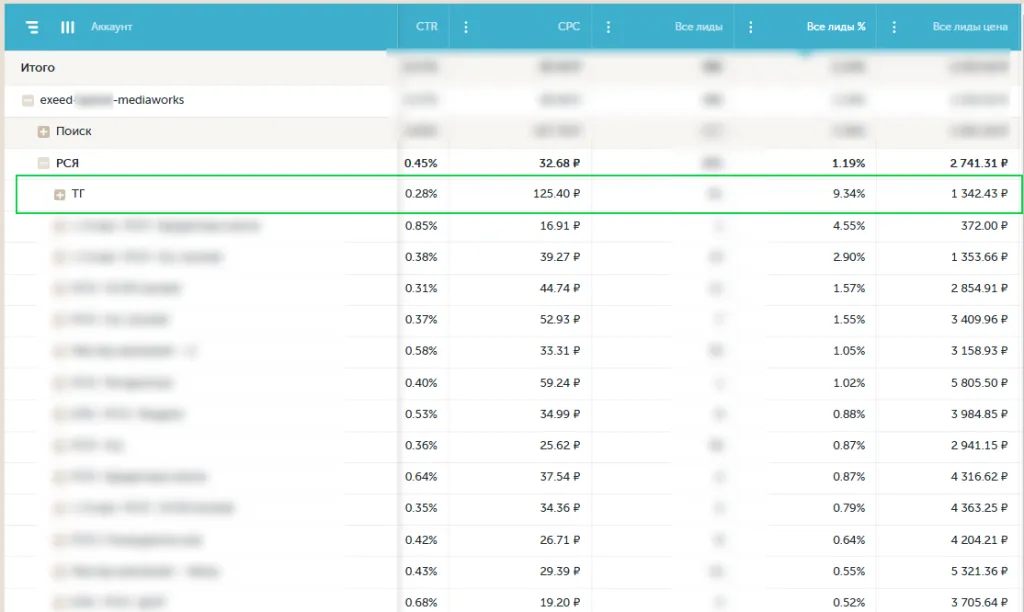1024x612 pixels.
Task: Click the Аккаунт column header
Action: point(112,27)
